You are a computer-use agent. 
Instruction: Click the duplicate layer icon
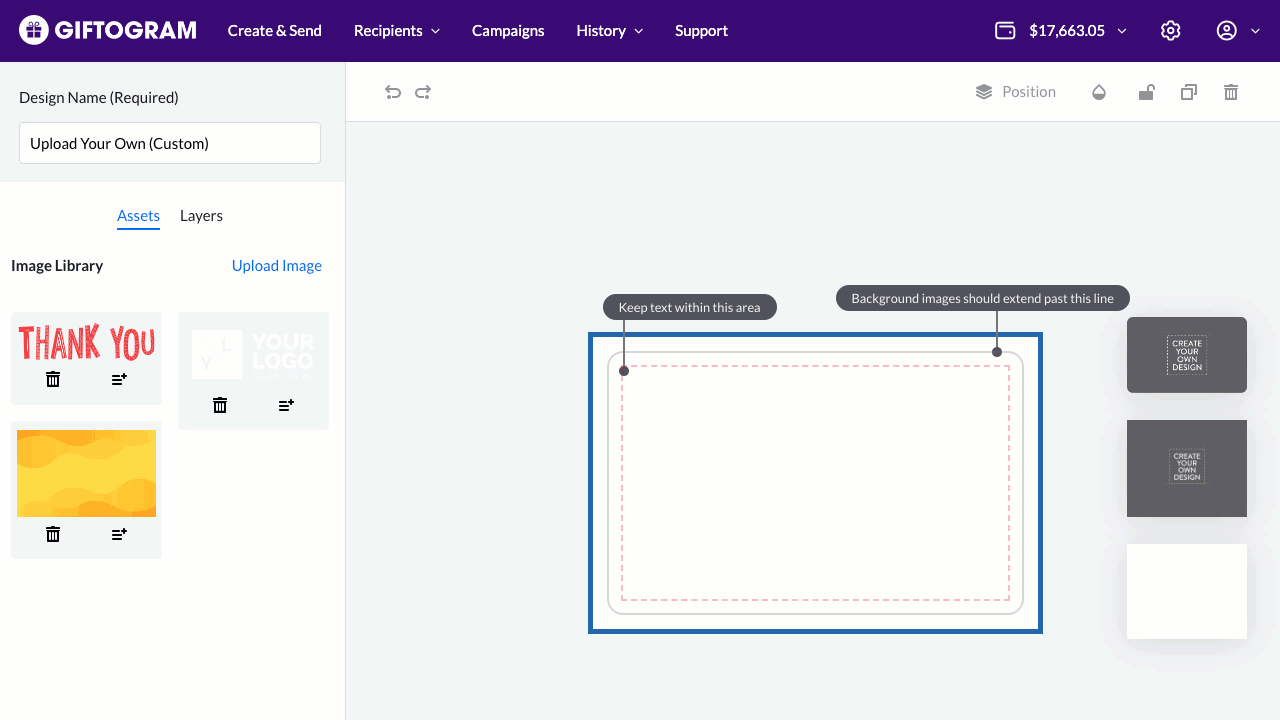click(x=1189, y=92)
